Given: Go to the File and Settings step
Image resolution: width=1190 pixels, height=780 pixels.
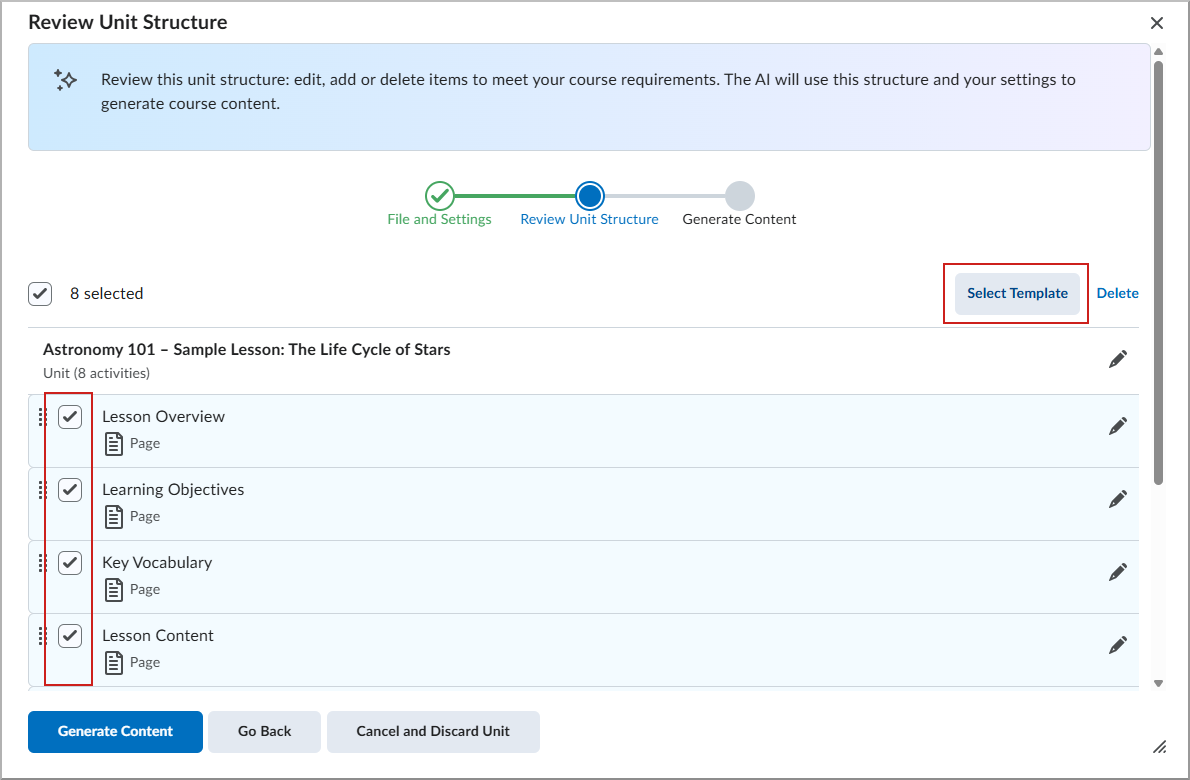Looking at the screenshot, I should pyautogui.click(x=440, y=196).
